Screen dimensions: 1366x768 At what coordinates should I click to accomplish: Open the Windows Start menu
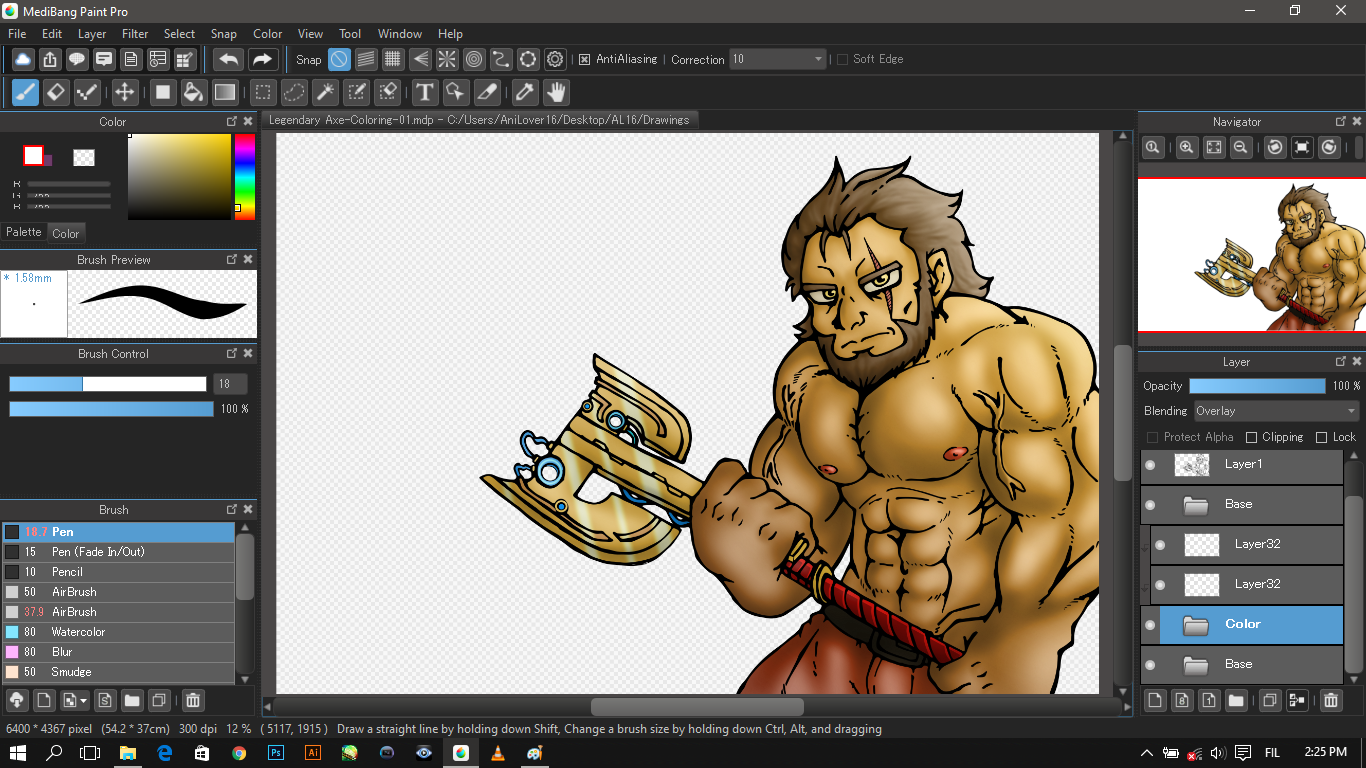click(18, 753)
